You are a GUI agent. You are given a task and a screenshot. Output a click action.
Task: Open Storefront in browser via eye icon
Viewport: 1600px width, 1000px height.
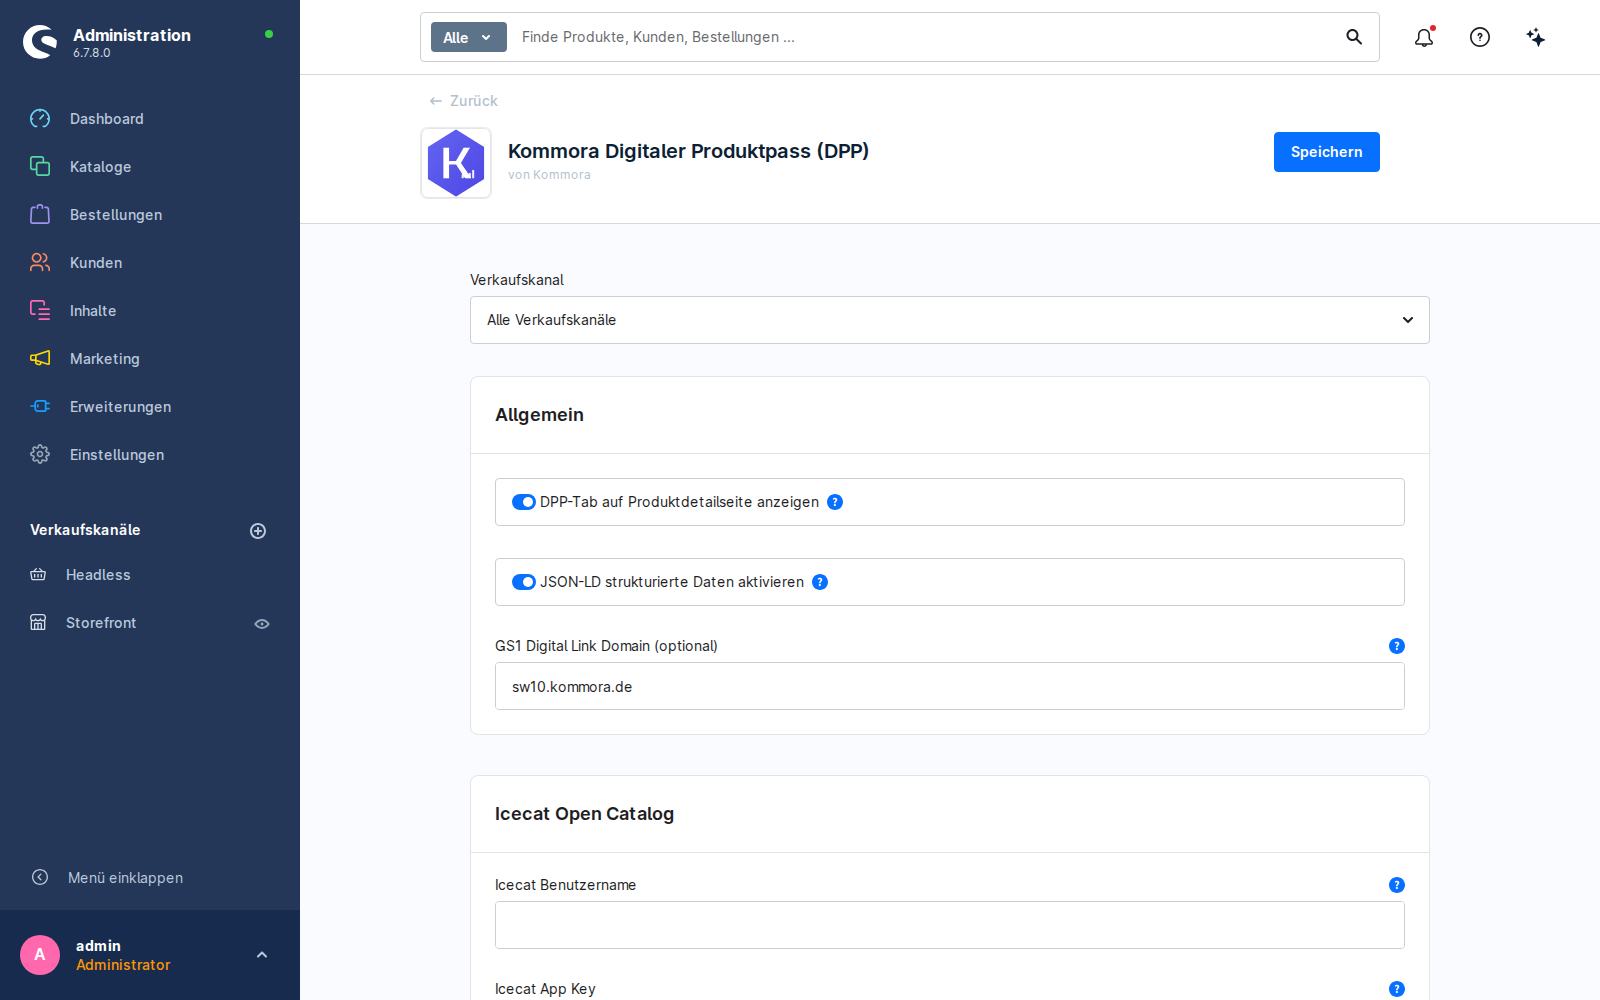point(262,624)
